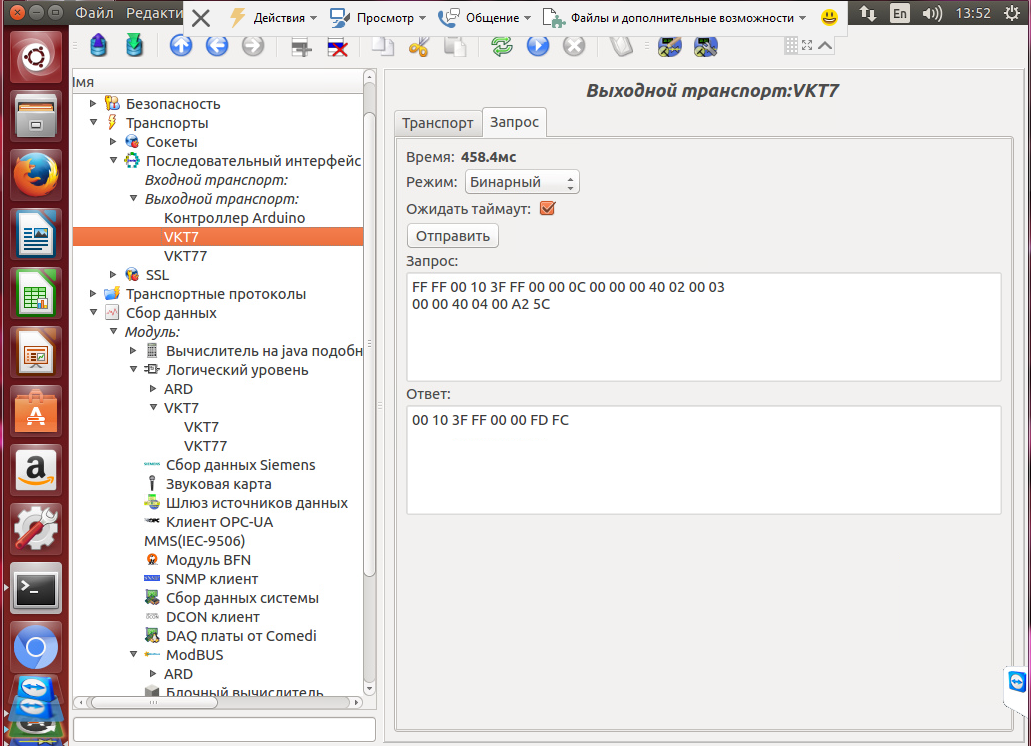The width and height of the screenshot is (1031, 746).
Task: Open the 'Файл' menu
Action: (x=94, y=15)
